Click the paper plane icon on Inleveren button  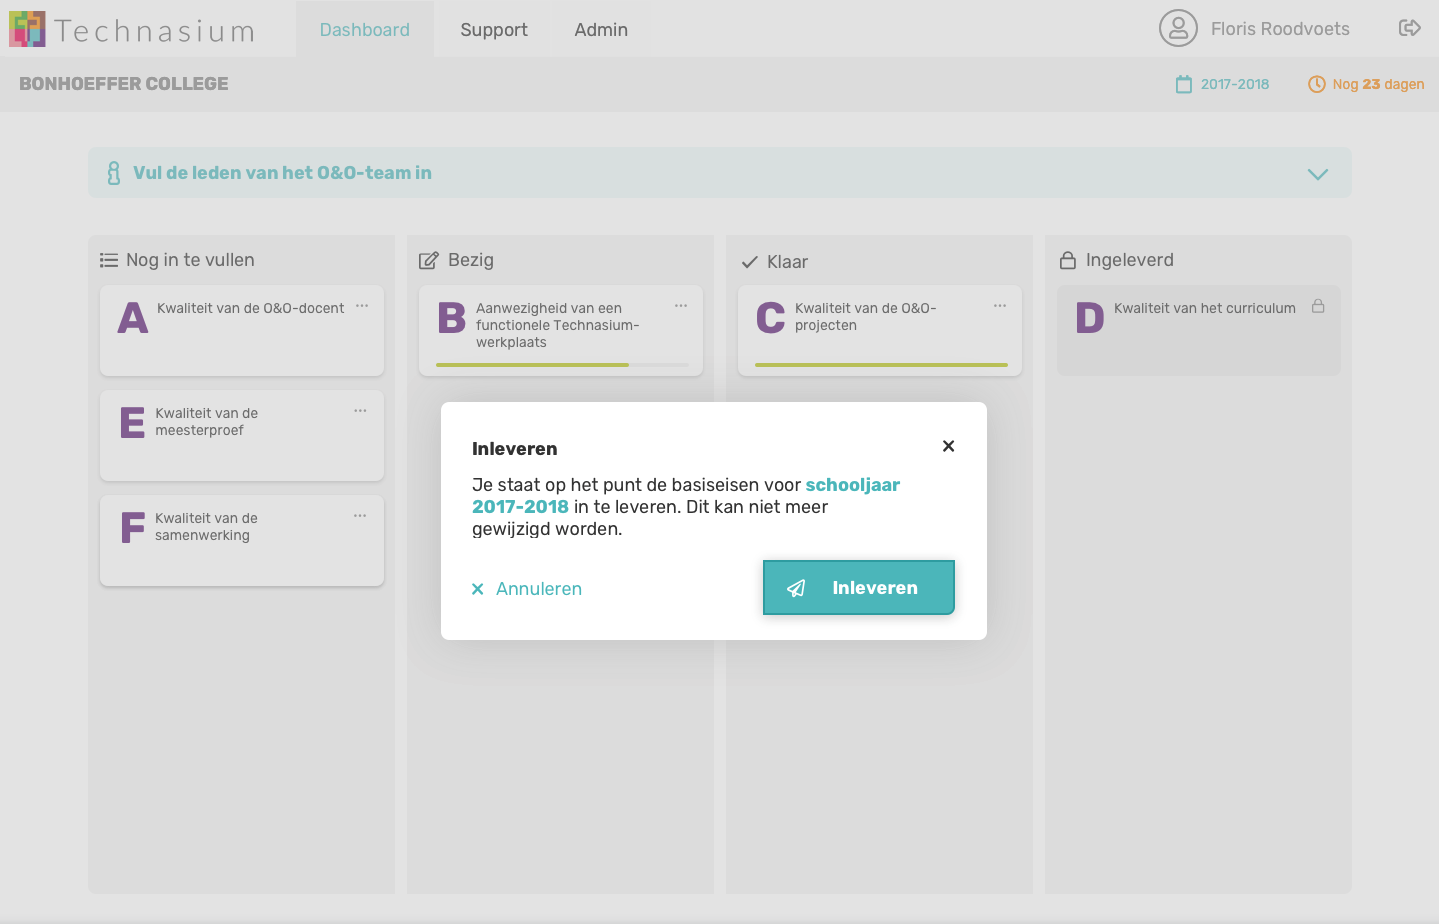796,588
